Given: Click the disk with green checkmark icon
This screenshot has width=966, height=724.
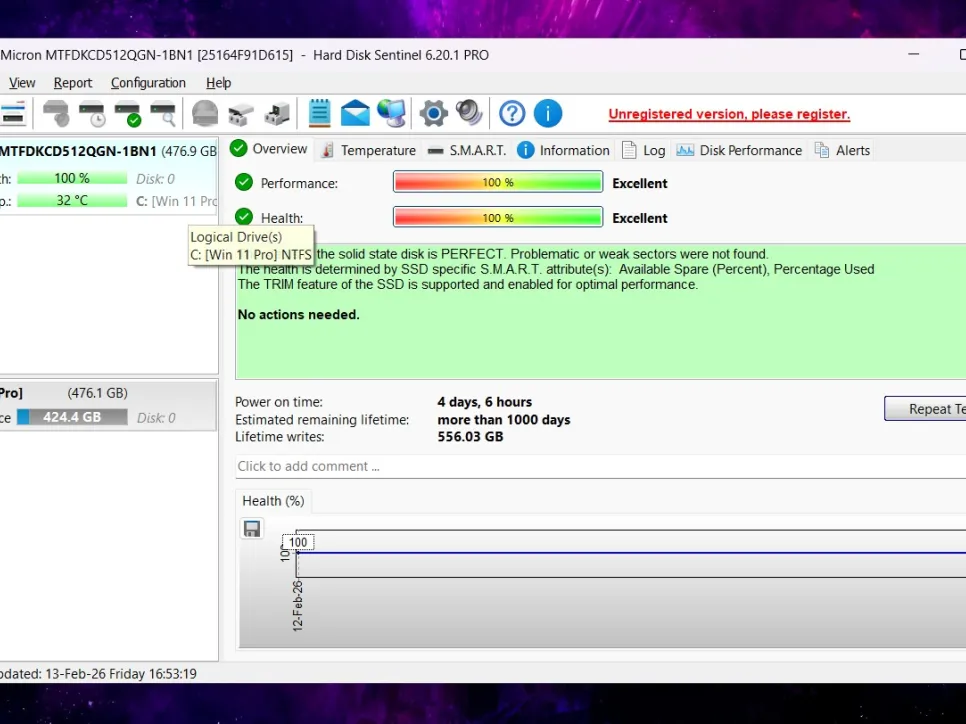Looking at the screenshot, I should click(x=127, y=113).
